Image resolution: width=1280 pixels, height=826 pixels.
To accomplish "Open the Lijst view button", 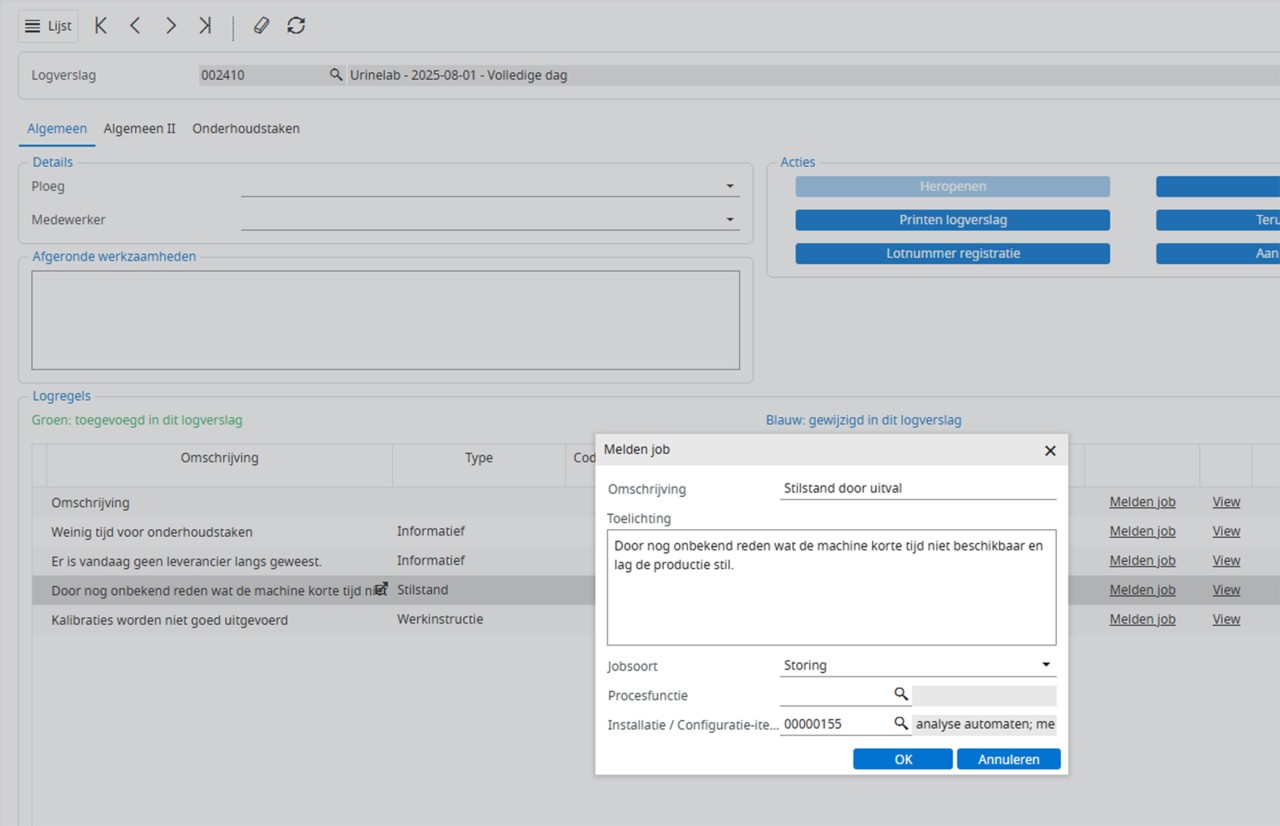I will [x=48, y=26].
